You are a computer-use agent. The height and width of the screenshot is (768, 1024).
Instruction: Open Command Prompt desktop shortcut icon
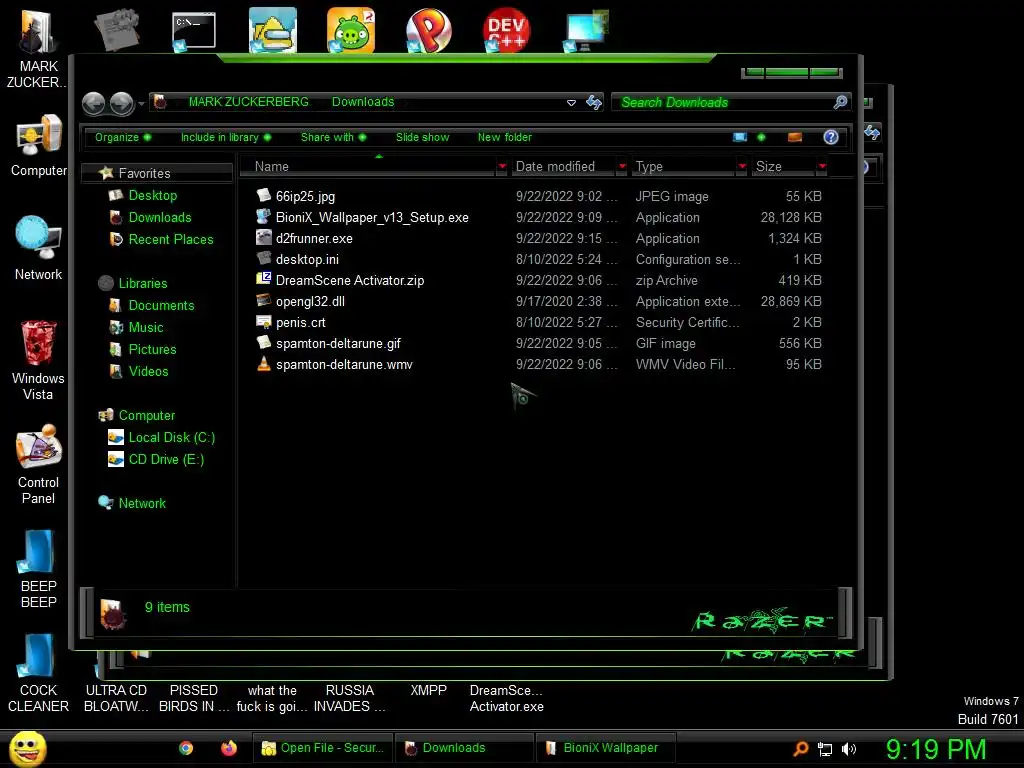tap(193, 31)
